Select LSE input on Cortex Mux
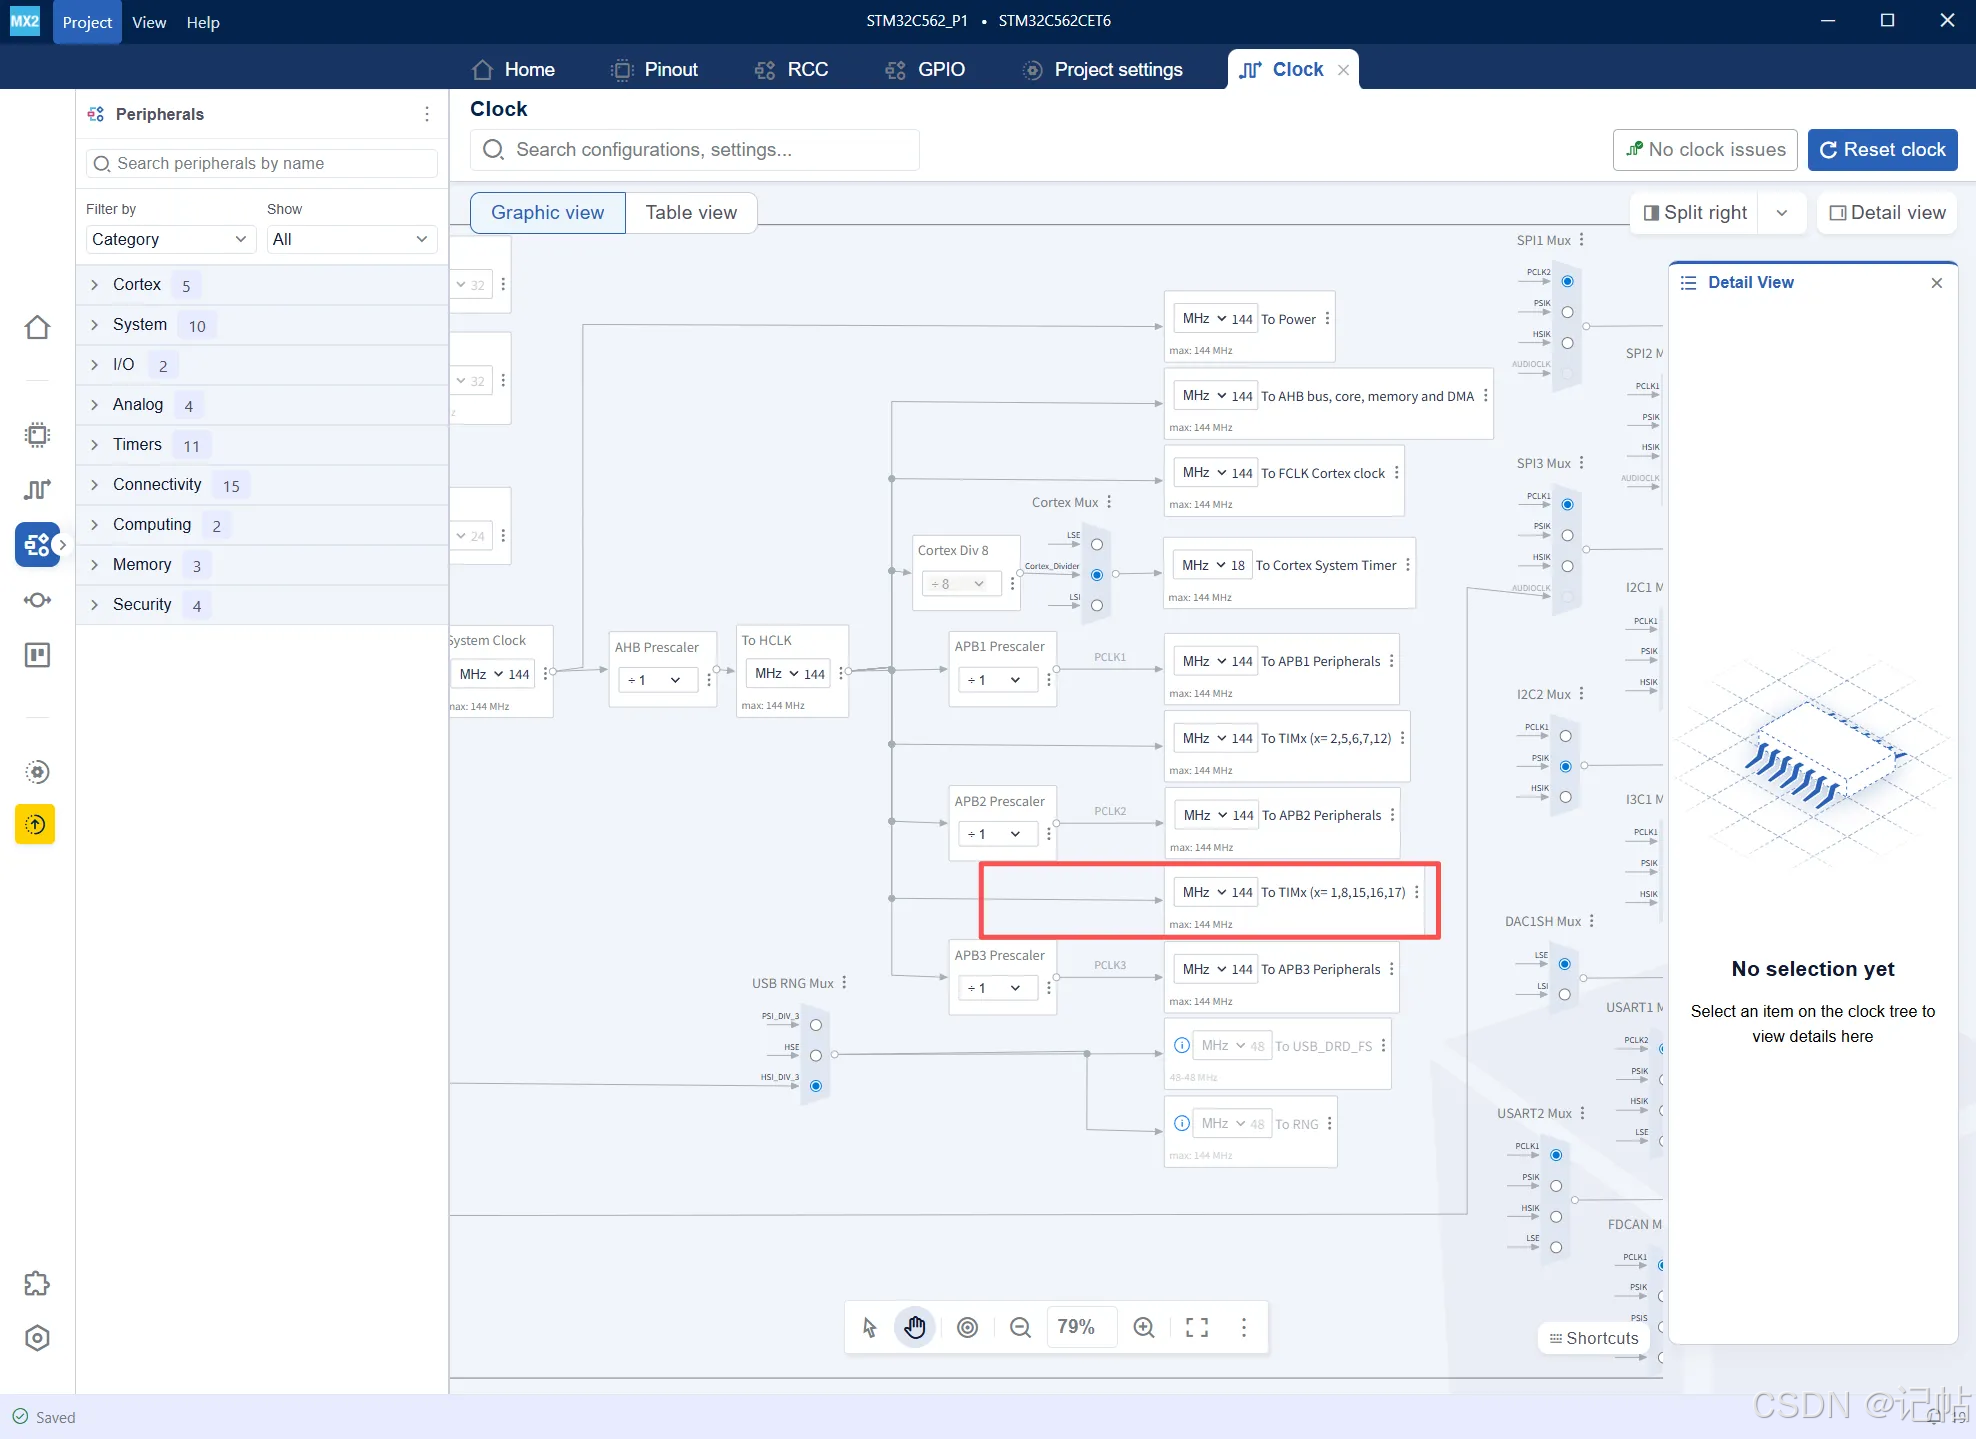 (1097, 545)
